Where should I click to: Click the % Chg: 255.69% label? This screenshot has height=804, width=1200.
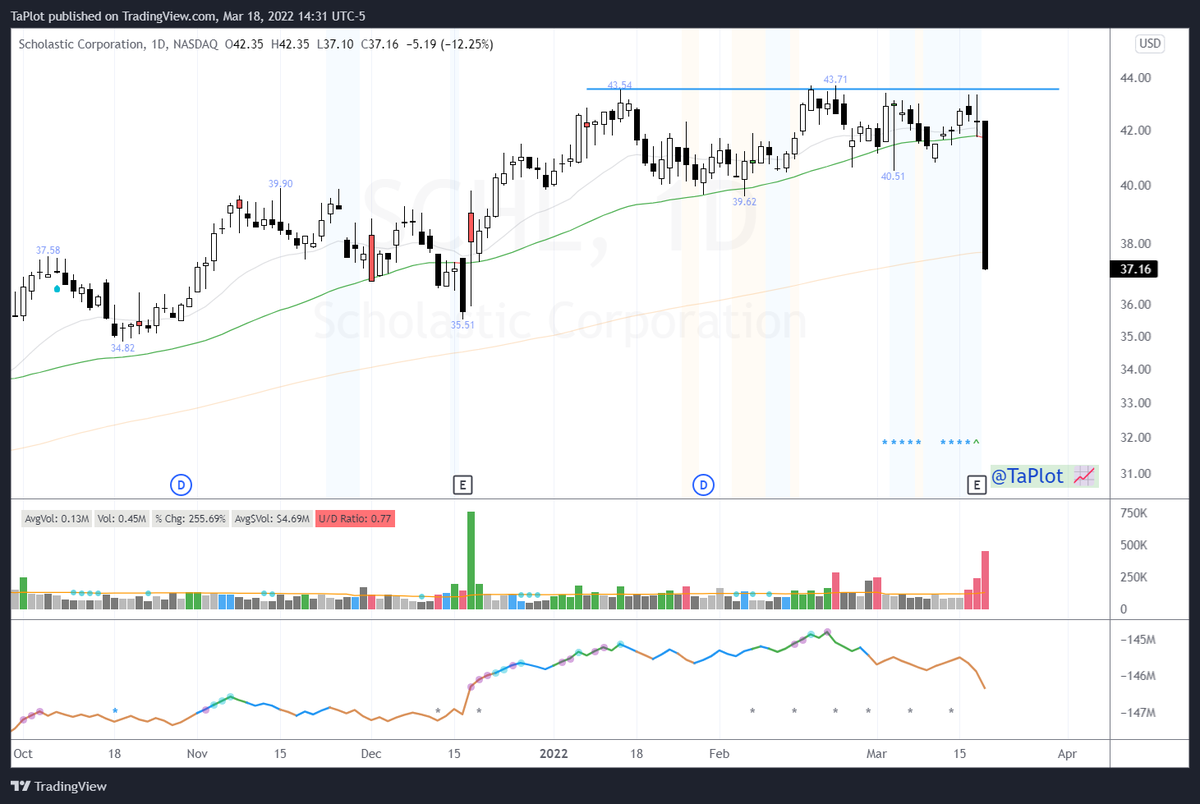[191, 518]
